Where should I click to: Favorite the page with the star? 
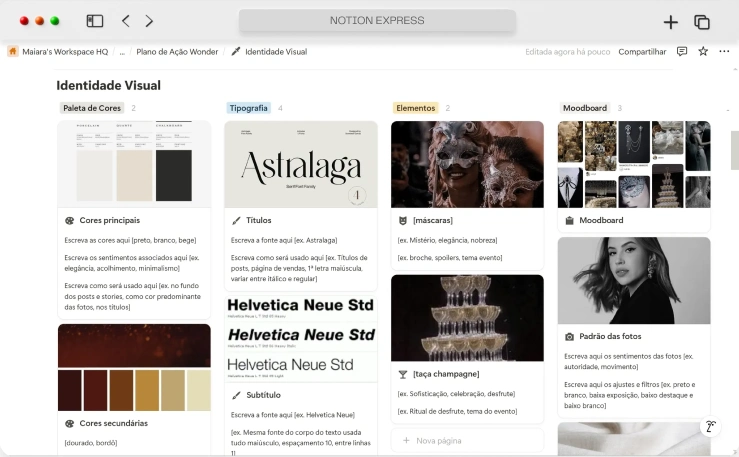point(703,51)
